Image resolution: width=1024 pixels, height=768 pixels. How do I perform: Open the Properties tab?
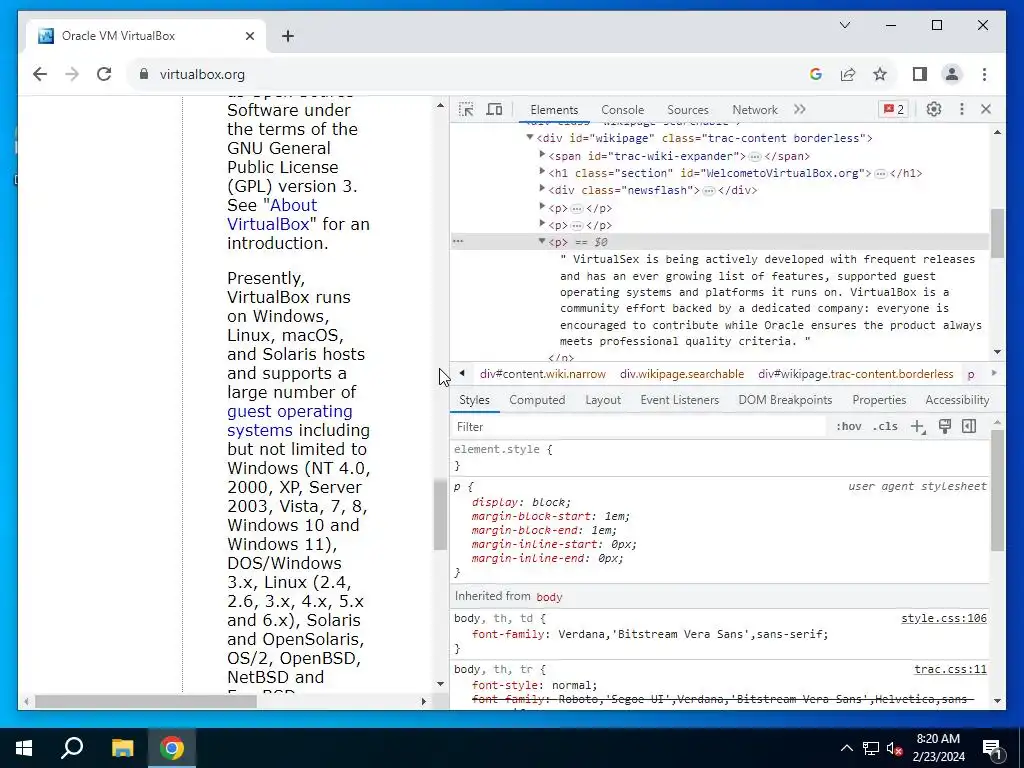[x=879, y=400]
